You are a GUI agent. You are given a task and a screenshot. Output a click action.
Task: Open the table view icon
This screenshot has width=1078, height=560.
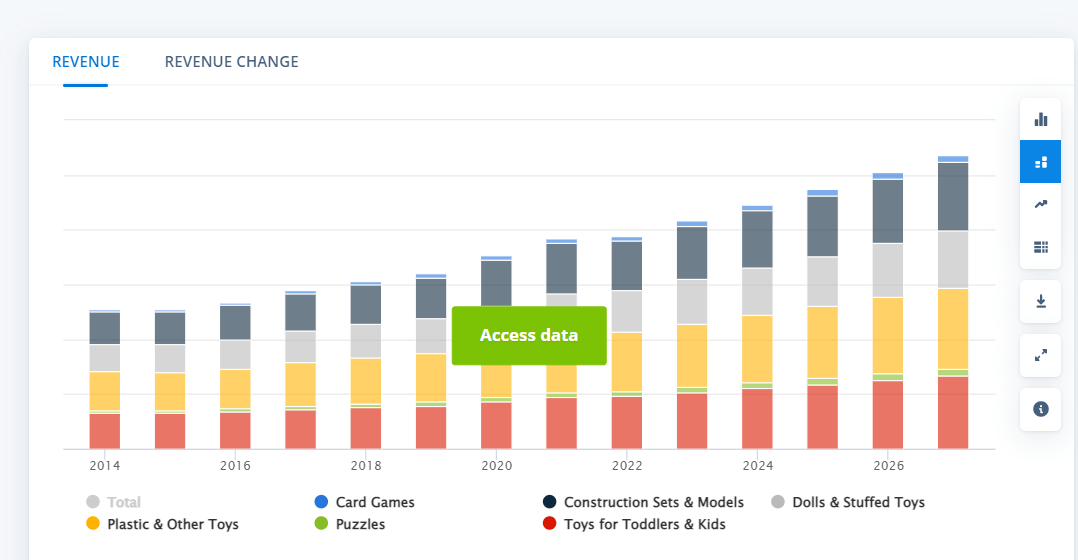click(x=1040, y=247)
